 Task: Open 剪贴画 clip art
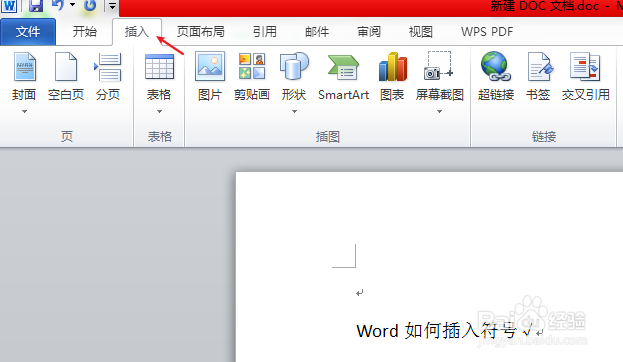point(252,76)
